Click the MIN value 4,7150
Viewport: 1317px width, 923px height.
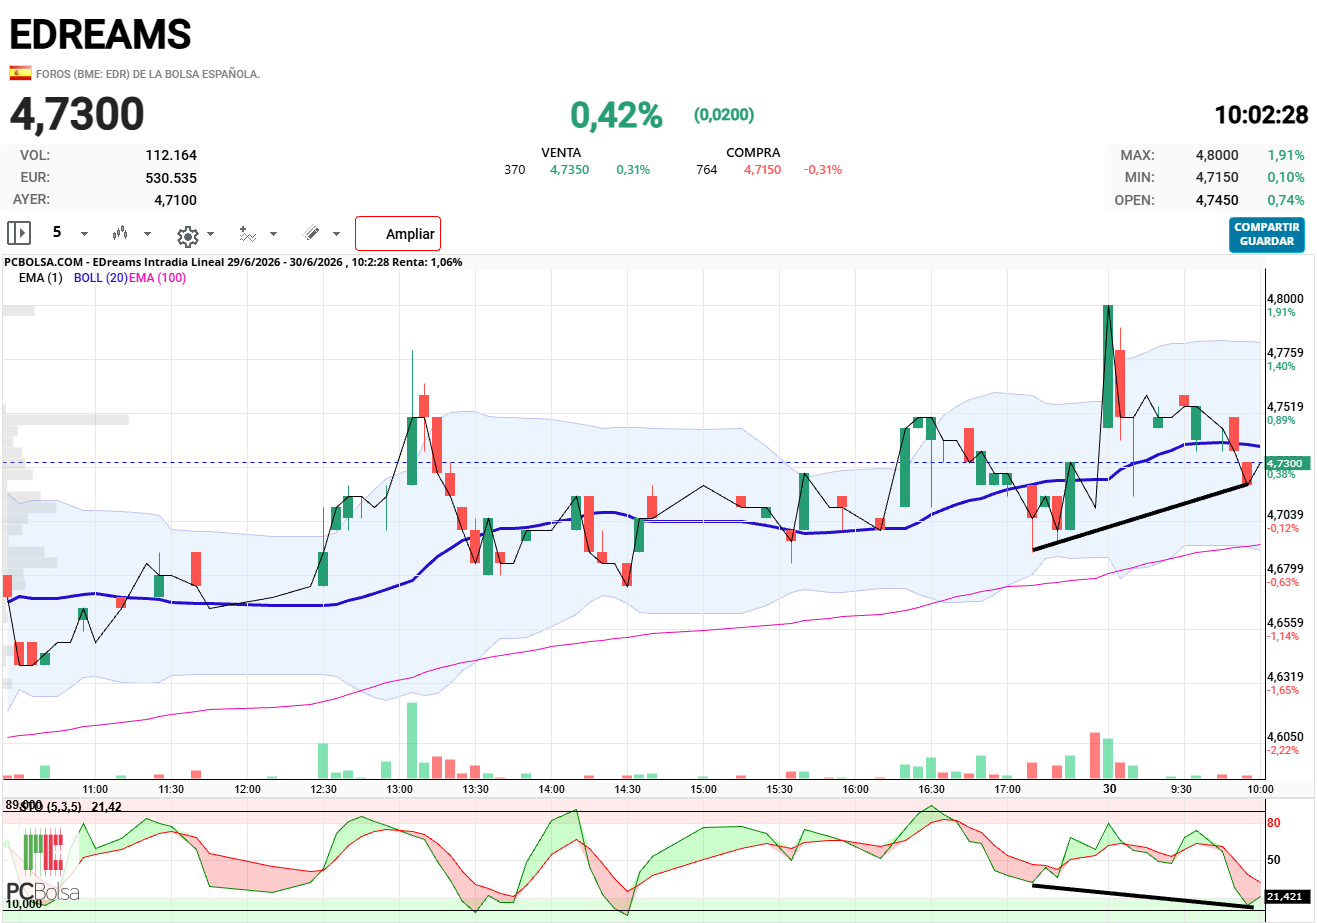(x=1217, y=177)
